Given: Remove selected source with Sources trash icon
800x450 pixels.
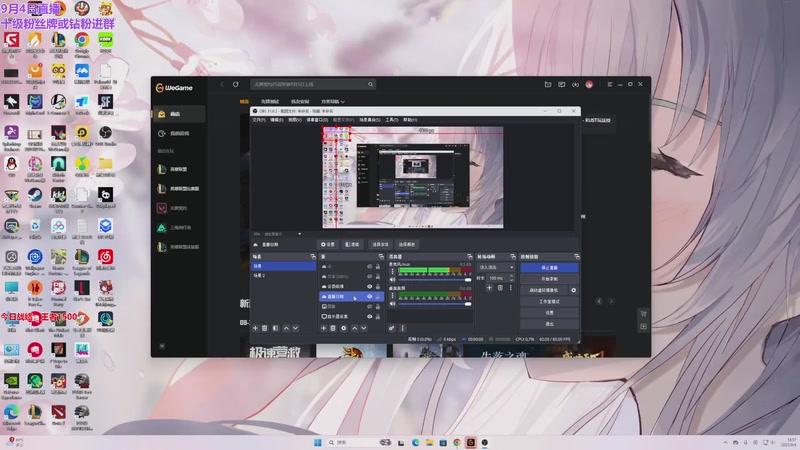Looking at the screenshot, I should [333, 328].
